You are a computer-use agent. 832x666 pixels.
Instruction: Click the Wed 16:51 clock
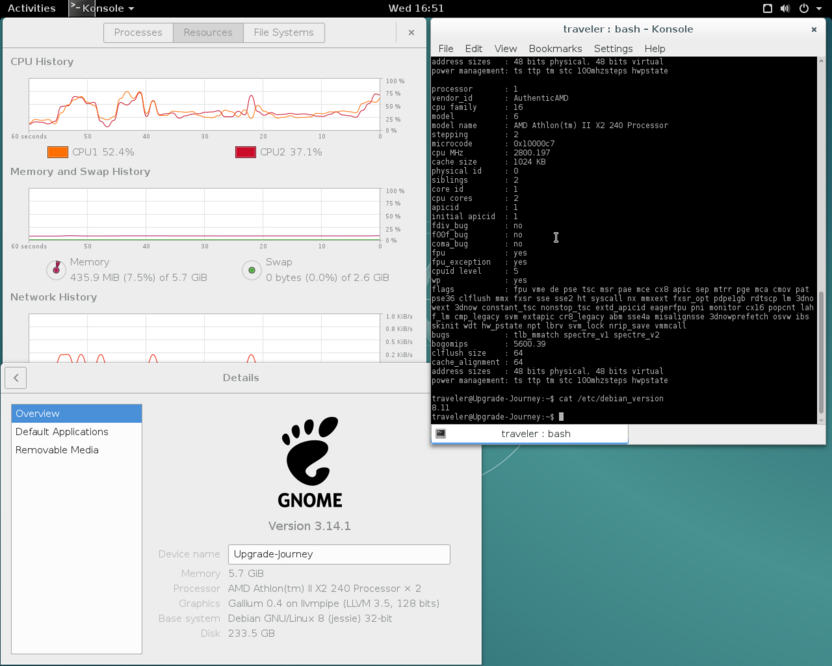(x=415, y=8)
